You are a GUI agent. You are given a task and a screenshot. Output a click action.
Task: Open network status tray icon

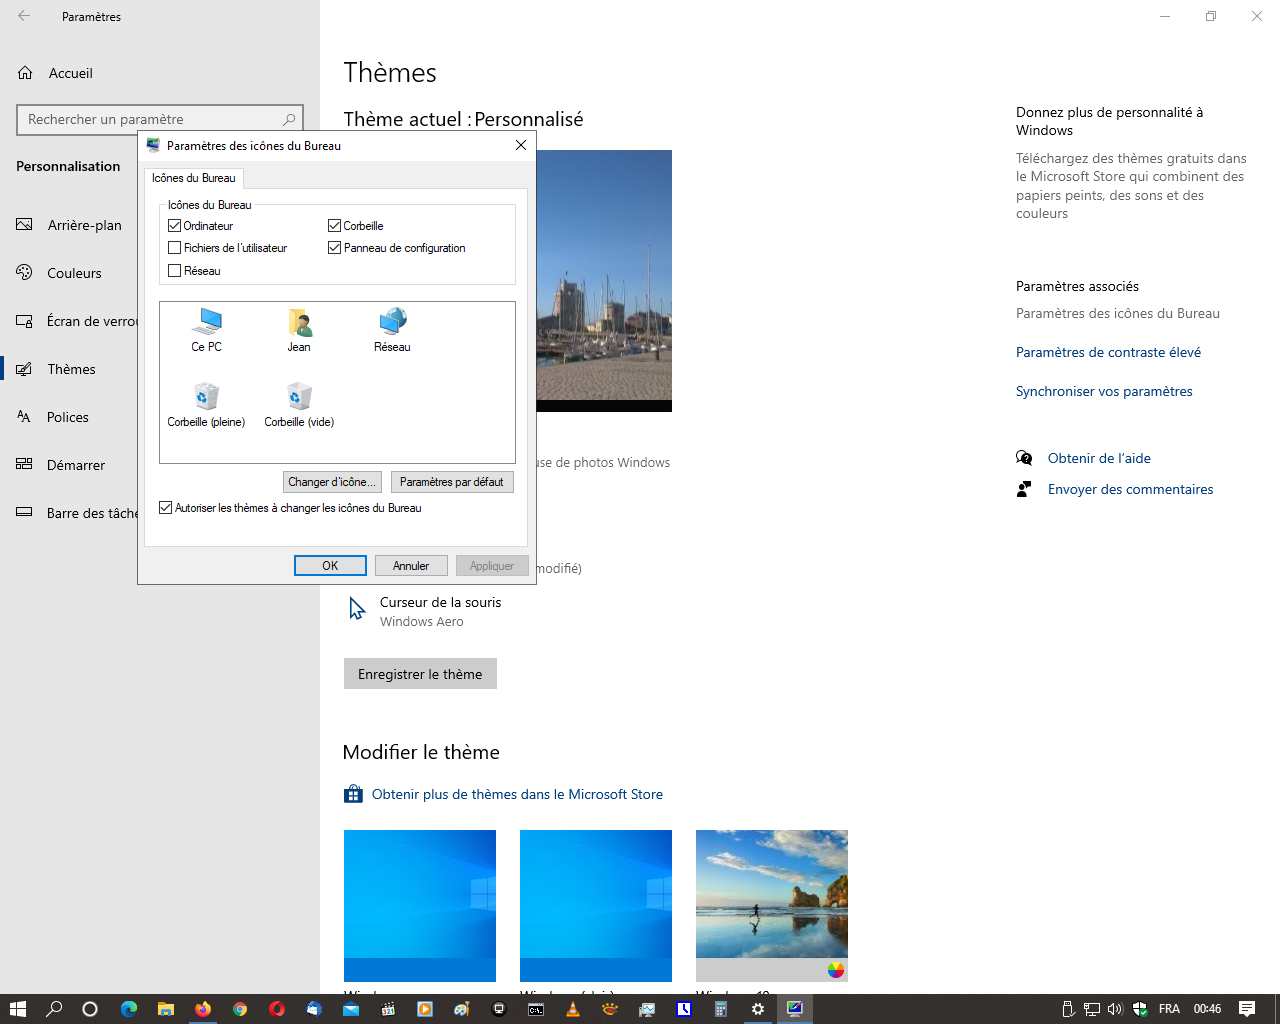(x=1092, y=1009)
